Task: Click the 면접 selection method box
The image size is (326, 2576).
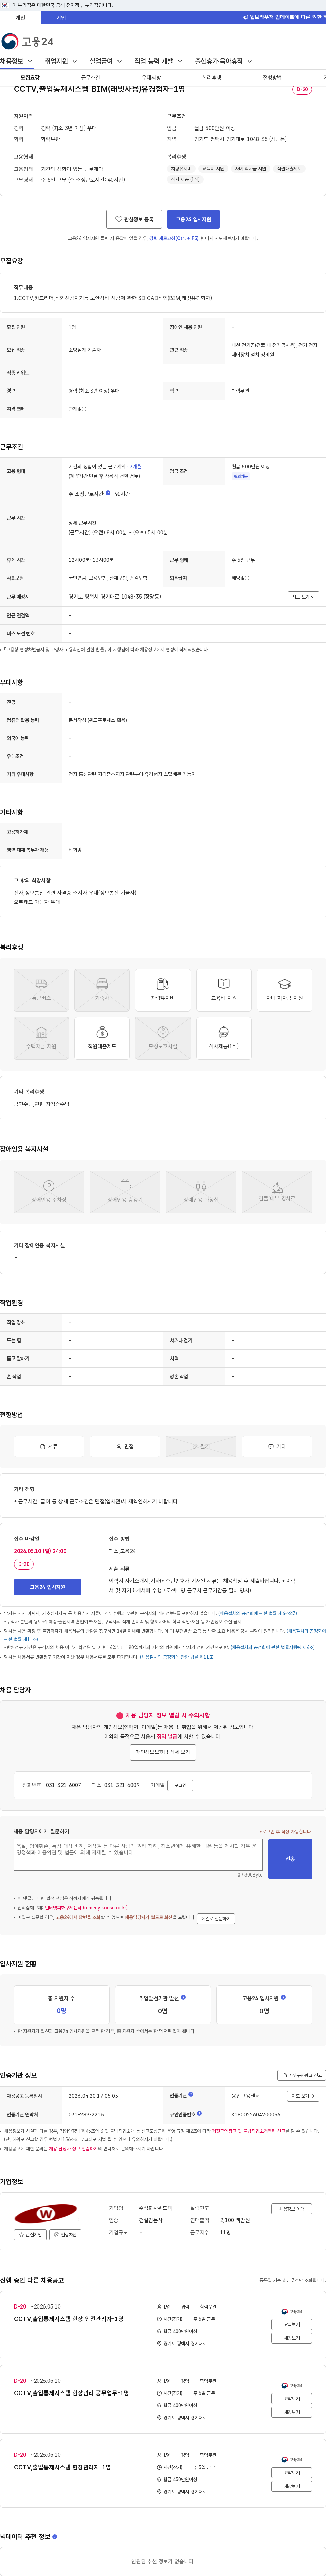Action: pos(125,1446)
